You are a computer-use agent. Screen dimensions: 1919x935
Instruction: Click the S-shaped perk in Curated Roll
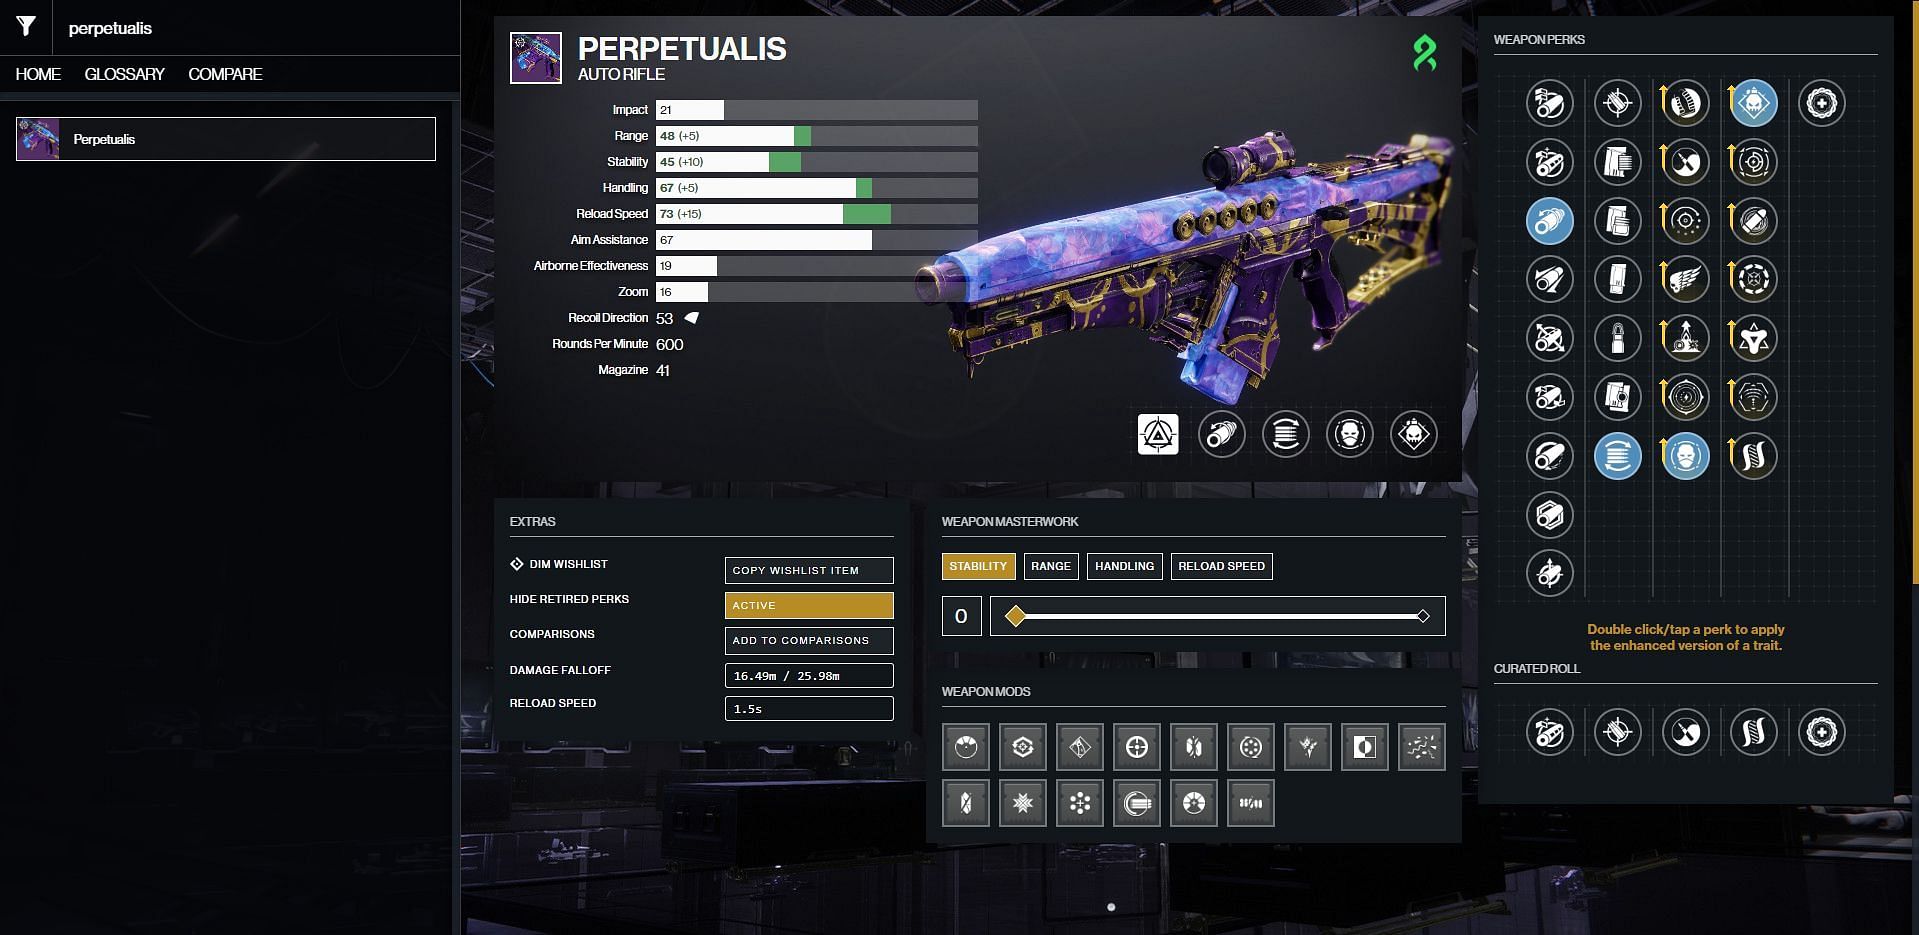click(1753, 732)
